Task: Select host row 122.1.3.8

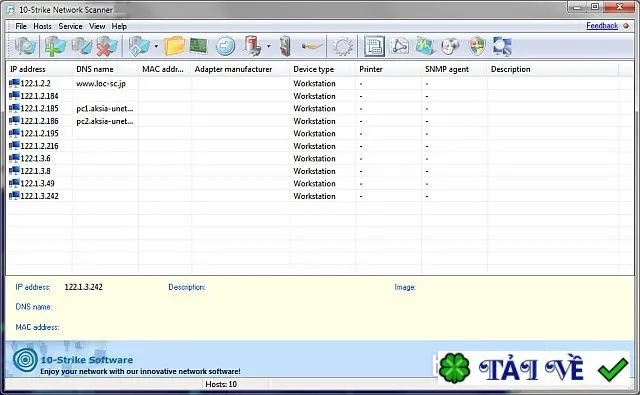Action: click(x=320, y=171)
